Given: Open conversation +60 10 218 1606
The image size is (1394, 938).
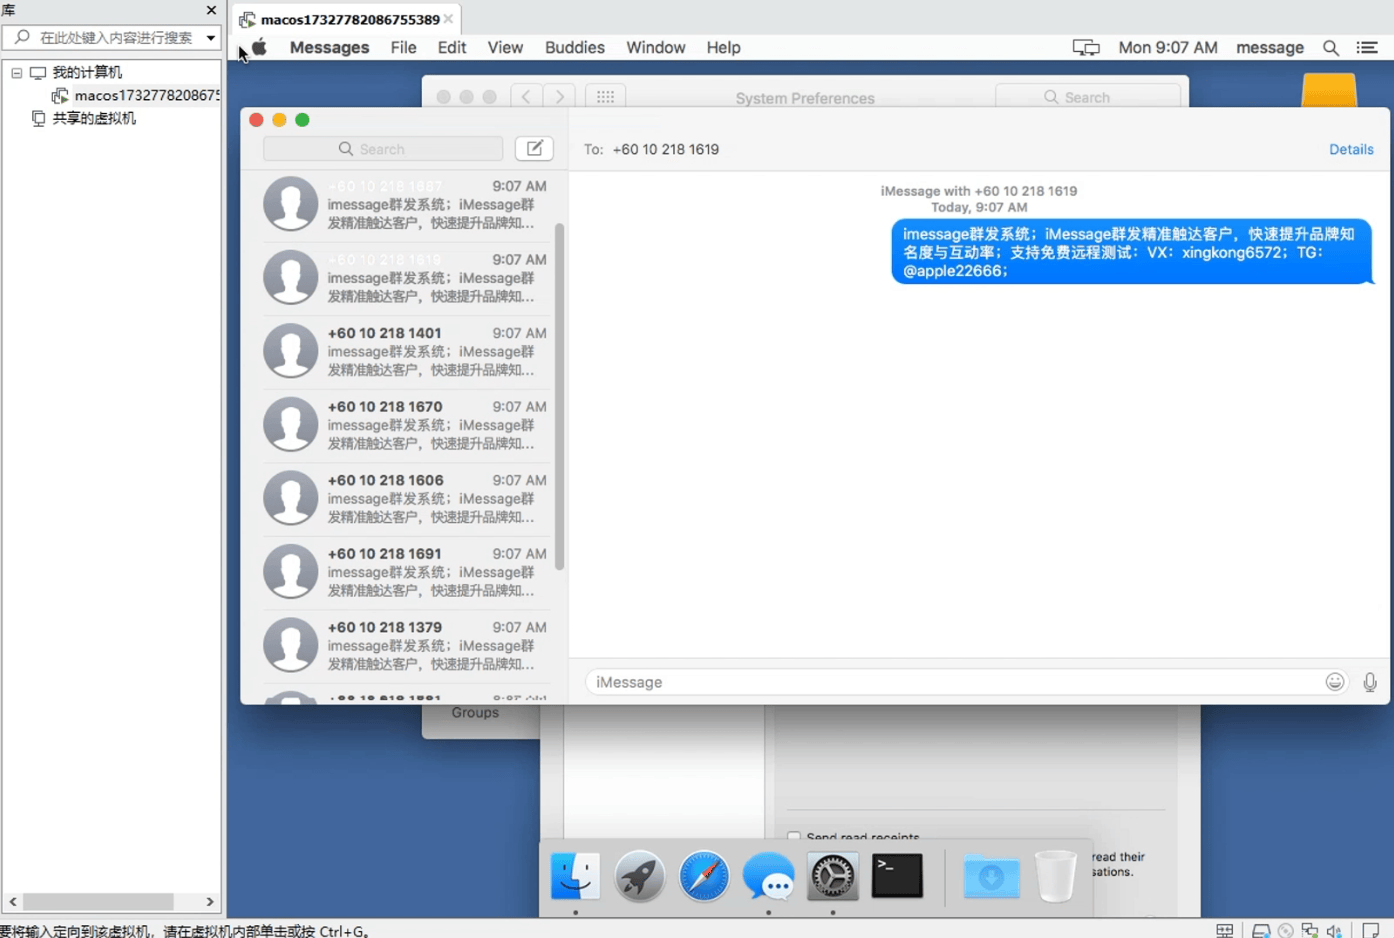Looking at the screenshot, I should (x=405, y=498).
